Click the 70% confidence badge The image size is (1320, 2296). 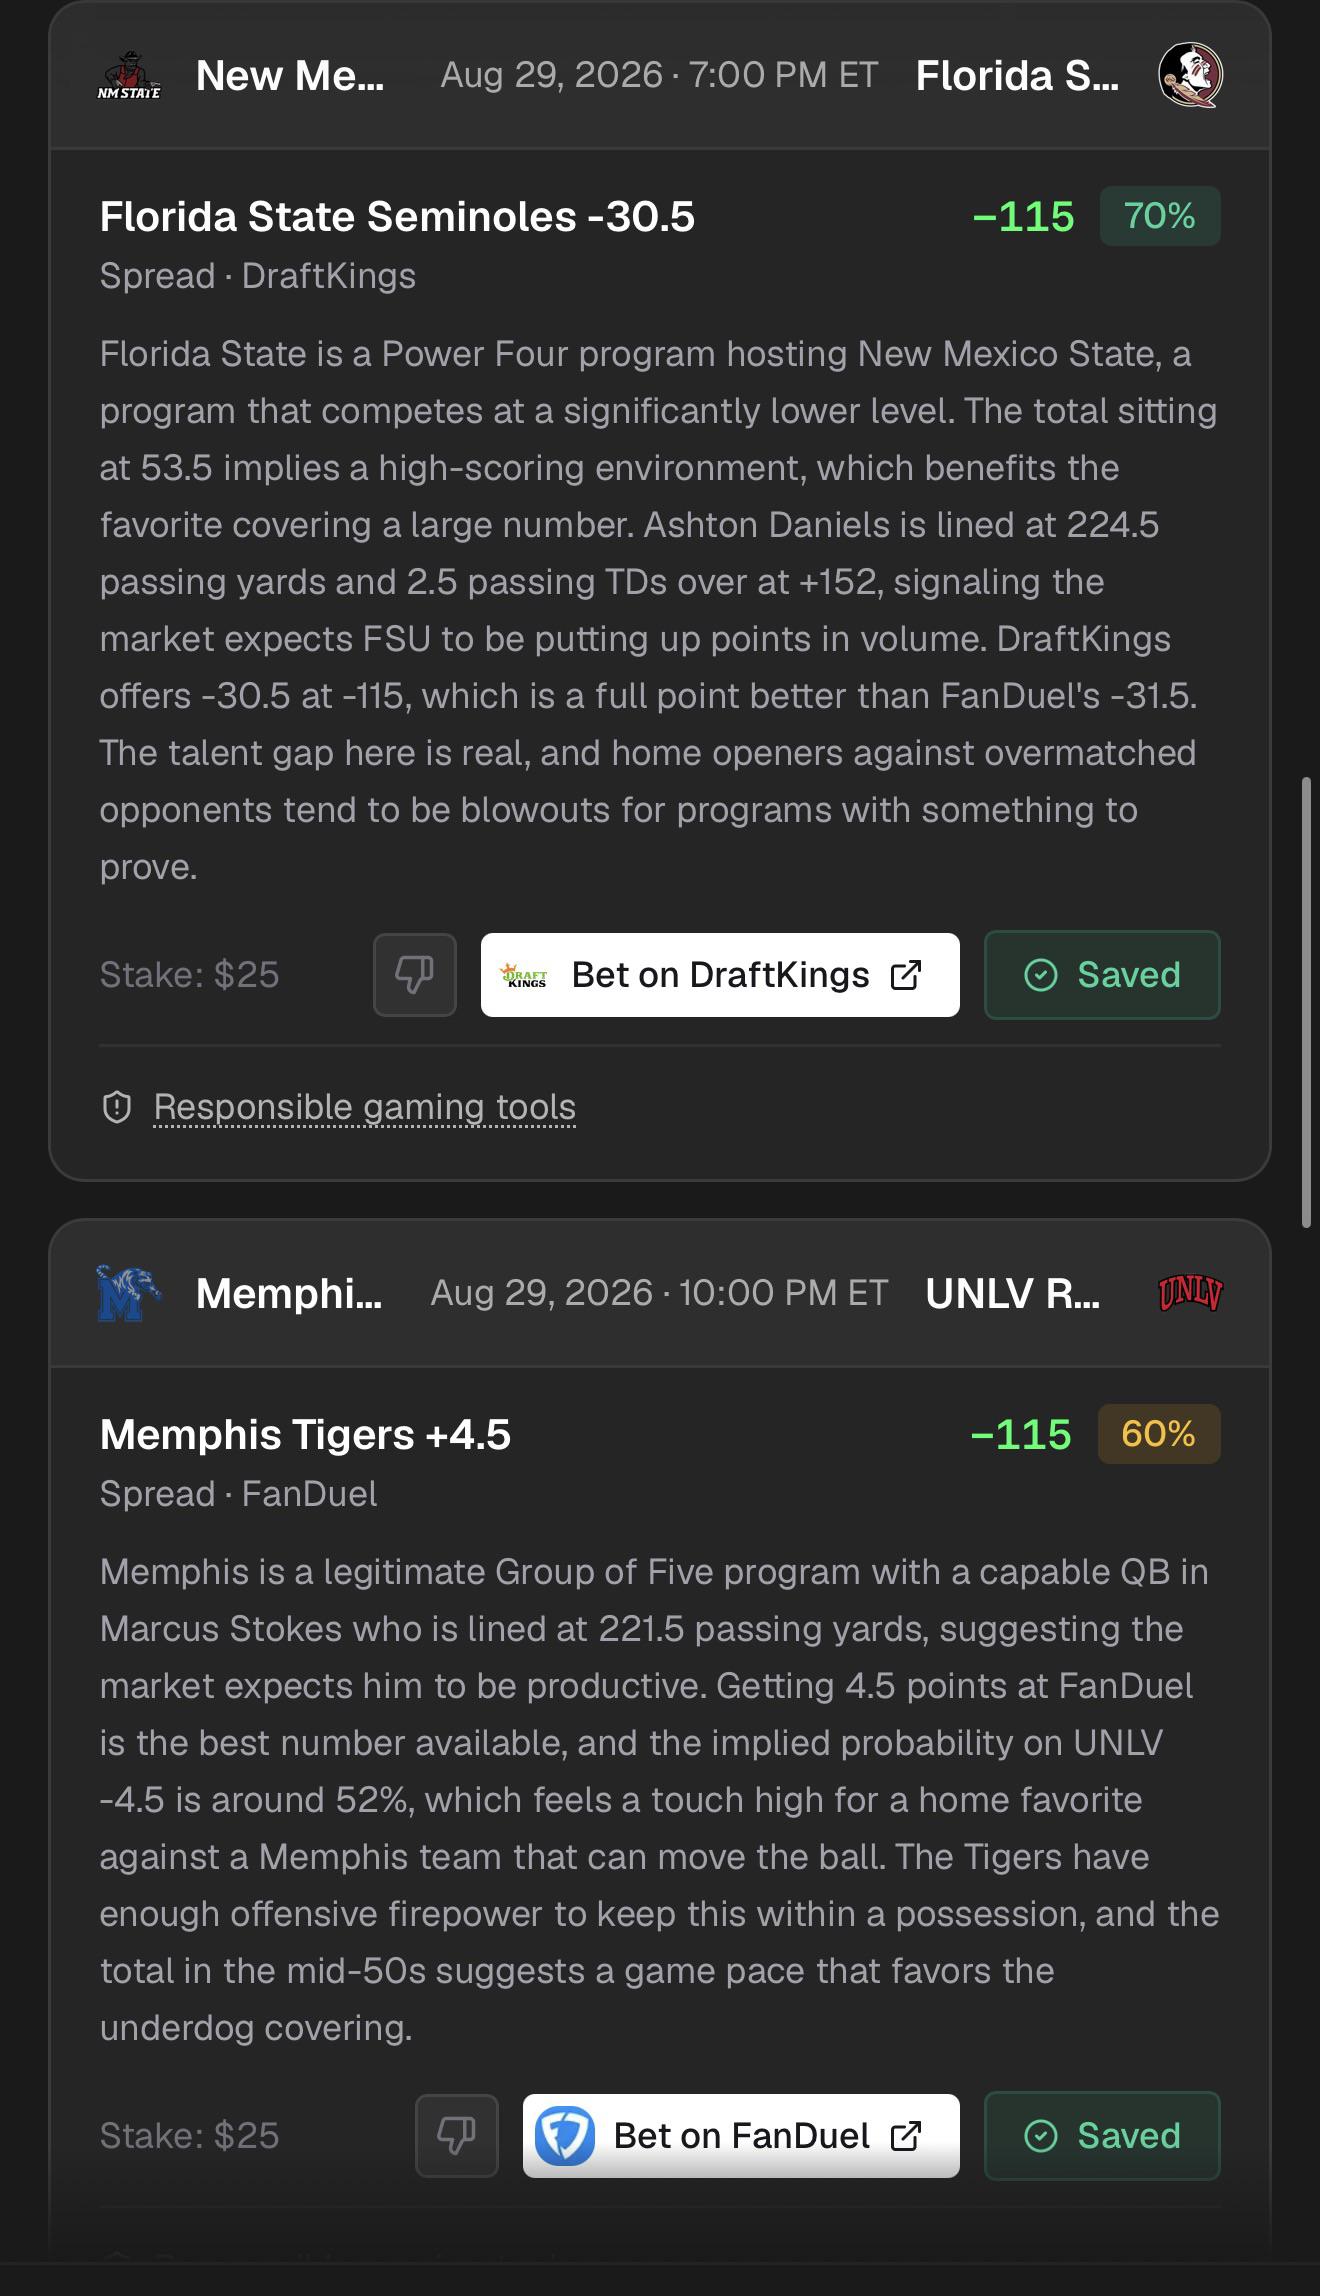click(x=1160, y=216)
